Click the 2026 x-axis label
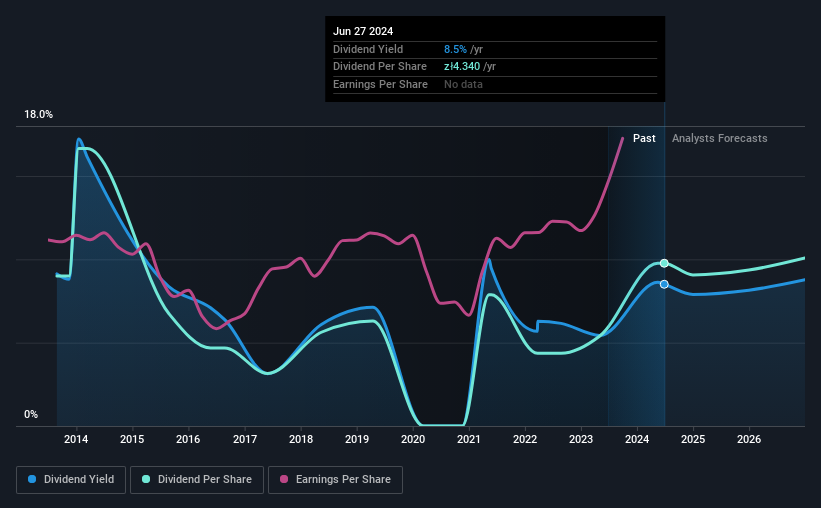The height and width of the screenshot is (508, 821). coord(749,439)
